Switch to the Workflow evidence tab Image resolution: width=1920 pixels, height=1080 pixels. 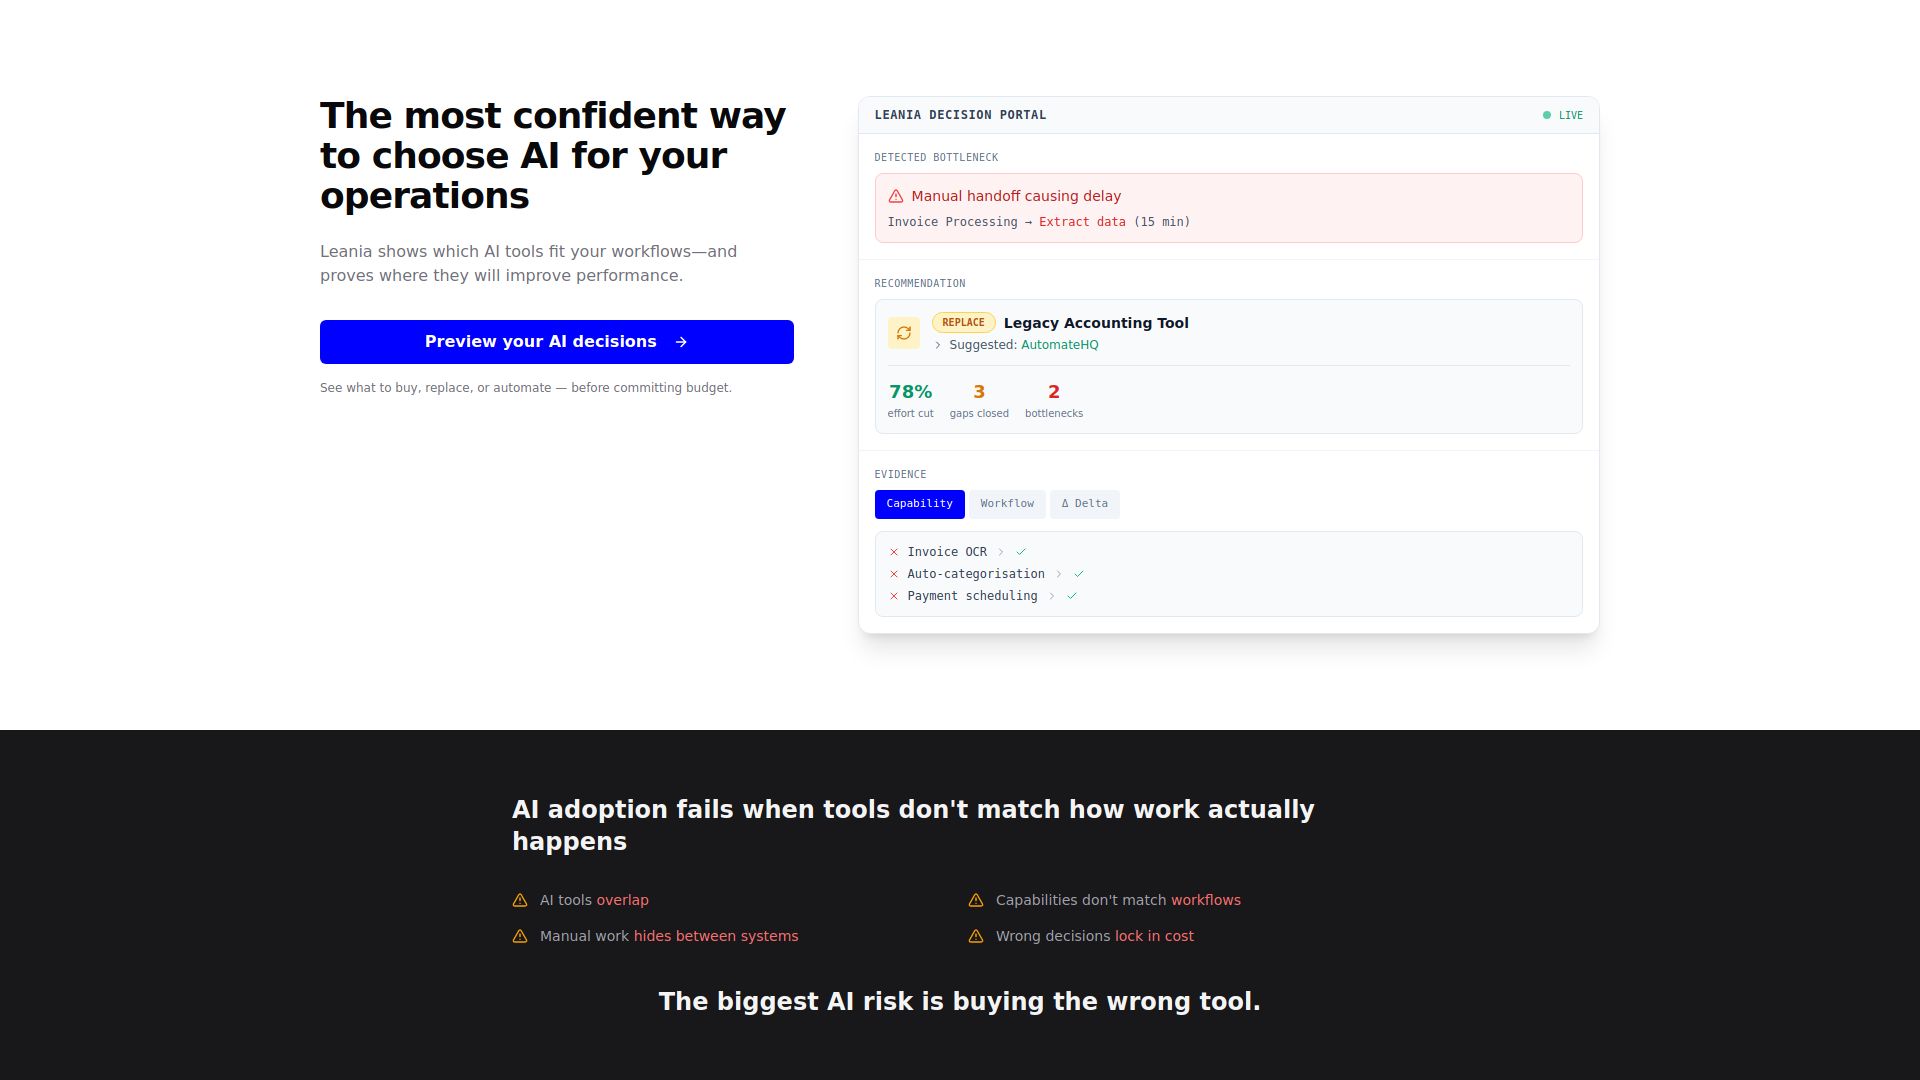coord(1007,504)
